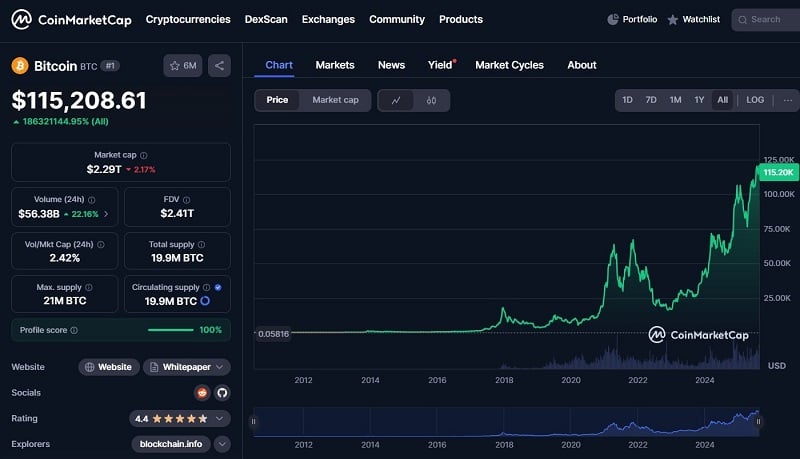Select the Chart tab
Image resolution: width=800 pixels, height=459 pixels.
(x=279, y=65)
